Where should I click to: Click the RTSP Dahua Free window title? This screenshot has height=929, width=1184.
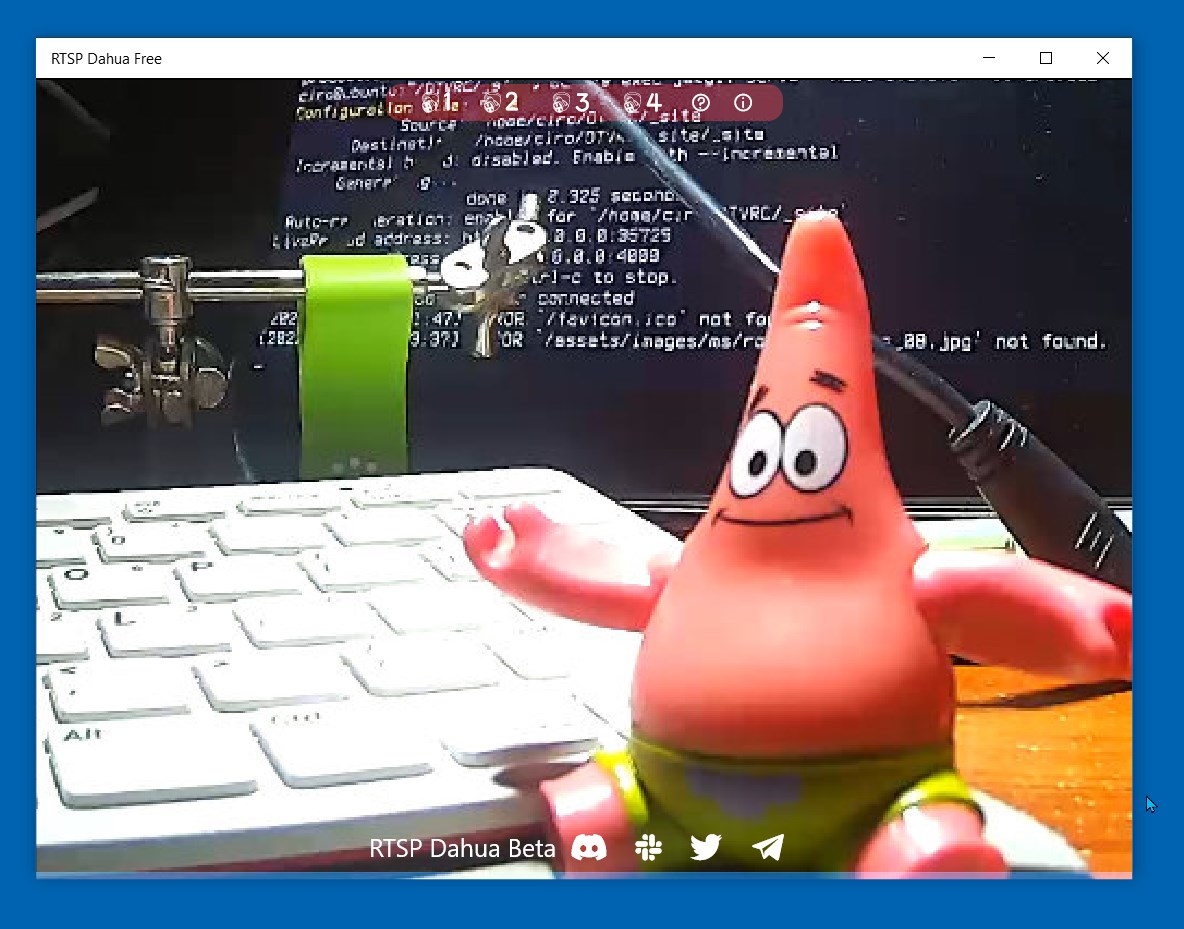106,59
